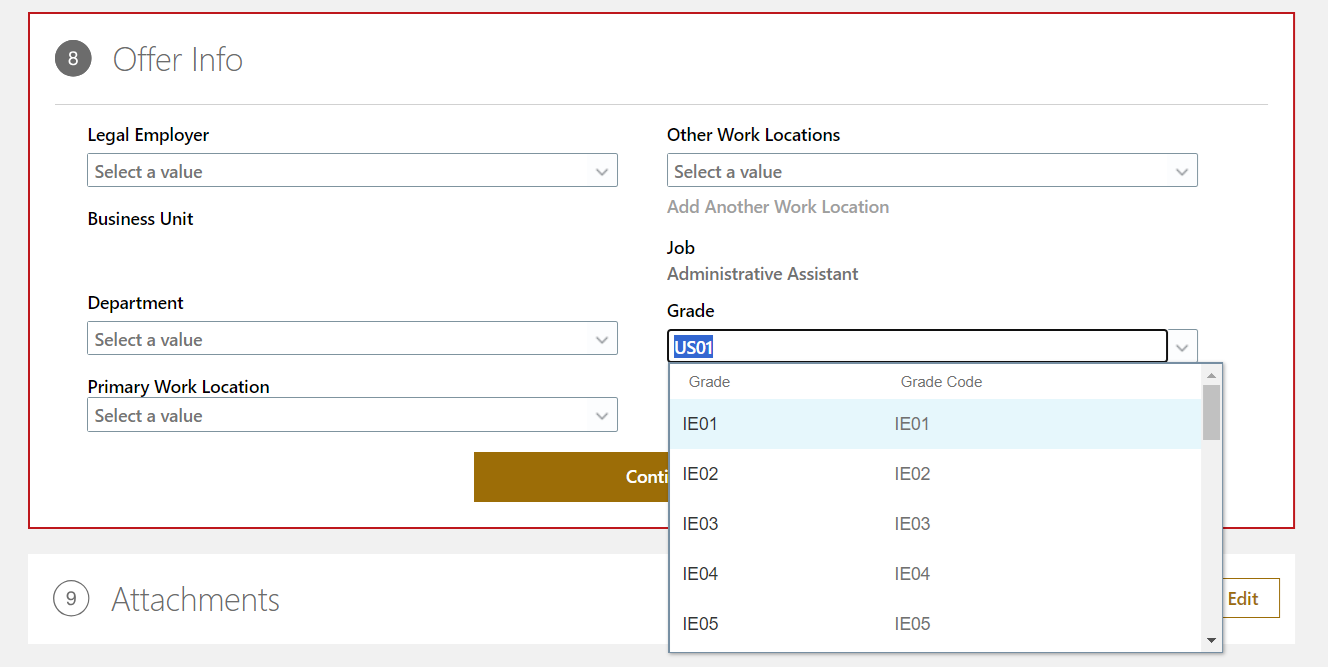Image resolution: width=1328 pixels, height=667 pixels.
Task: Select grade IE03 from the list
Action: pos(935,524)
